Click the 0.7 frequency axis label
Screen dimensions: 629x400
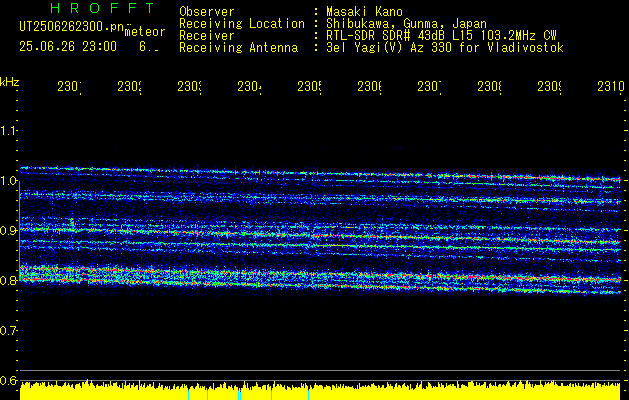pyautogui.click(x=8, y=331)
